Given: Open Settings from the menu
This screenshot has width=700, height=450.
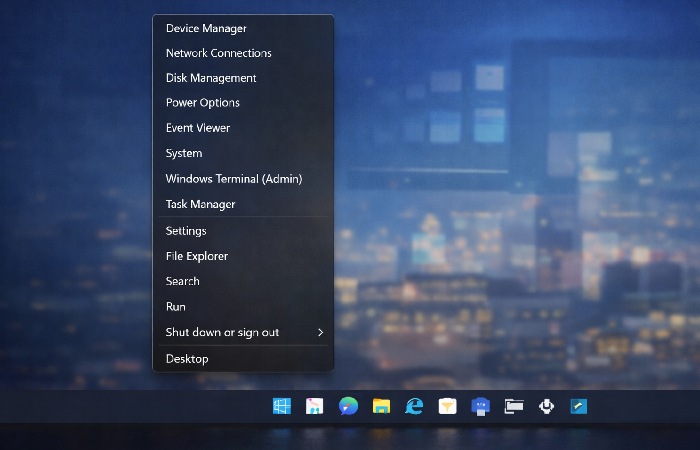Looking at the screenshot, I should click(243, 231).
